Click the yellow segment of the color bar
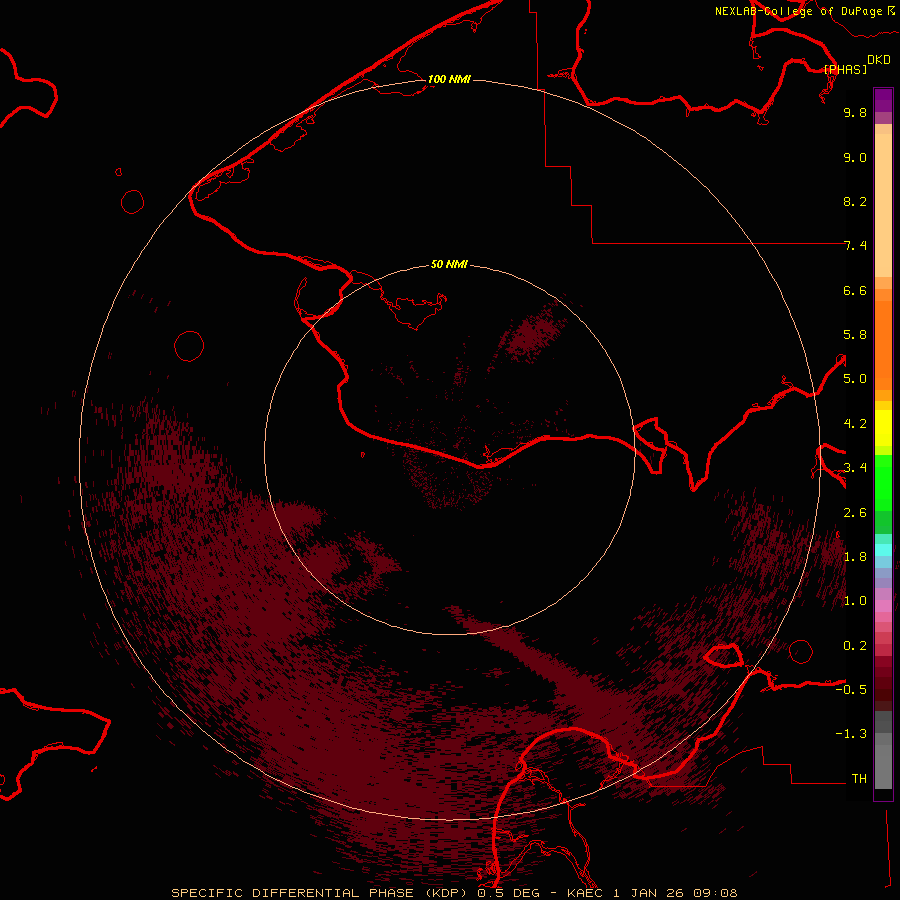900x900 pixels. click(x=883, y=428)
